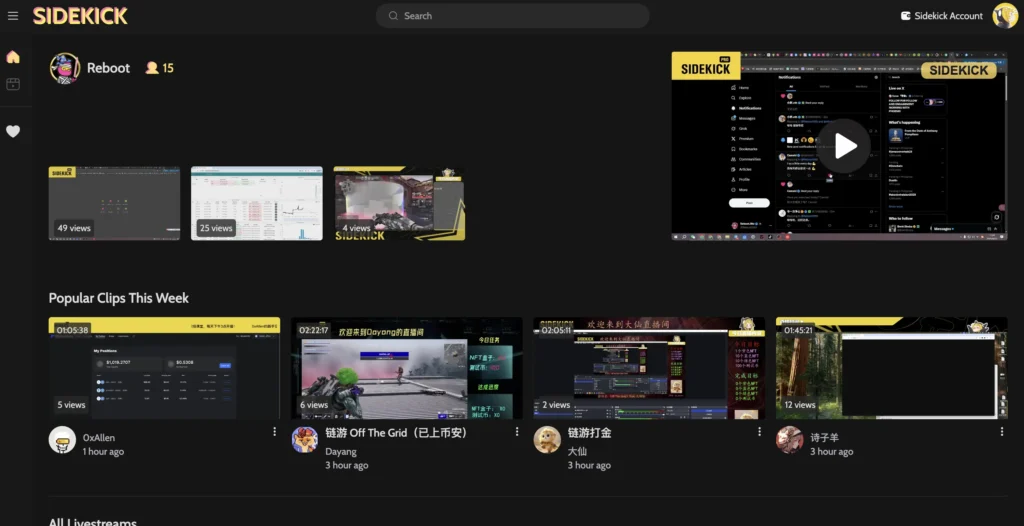This screenshot has height=526, width=1024.
Task: Click 诗子羊's avatar
Action: click(790, 440)
